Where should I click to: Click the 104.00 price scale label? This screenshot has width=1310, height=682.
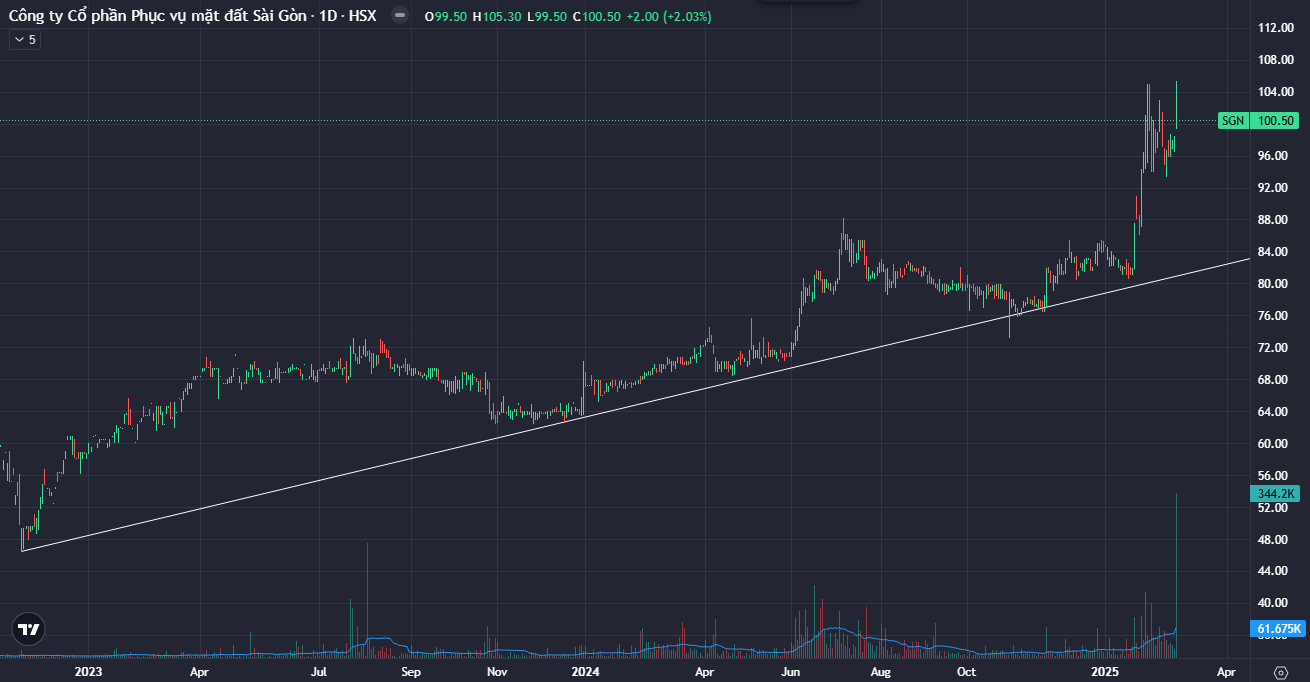click(x=1275, y=92)
